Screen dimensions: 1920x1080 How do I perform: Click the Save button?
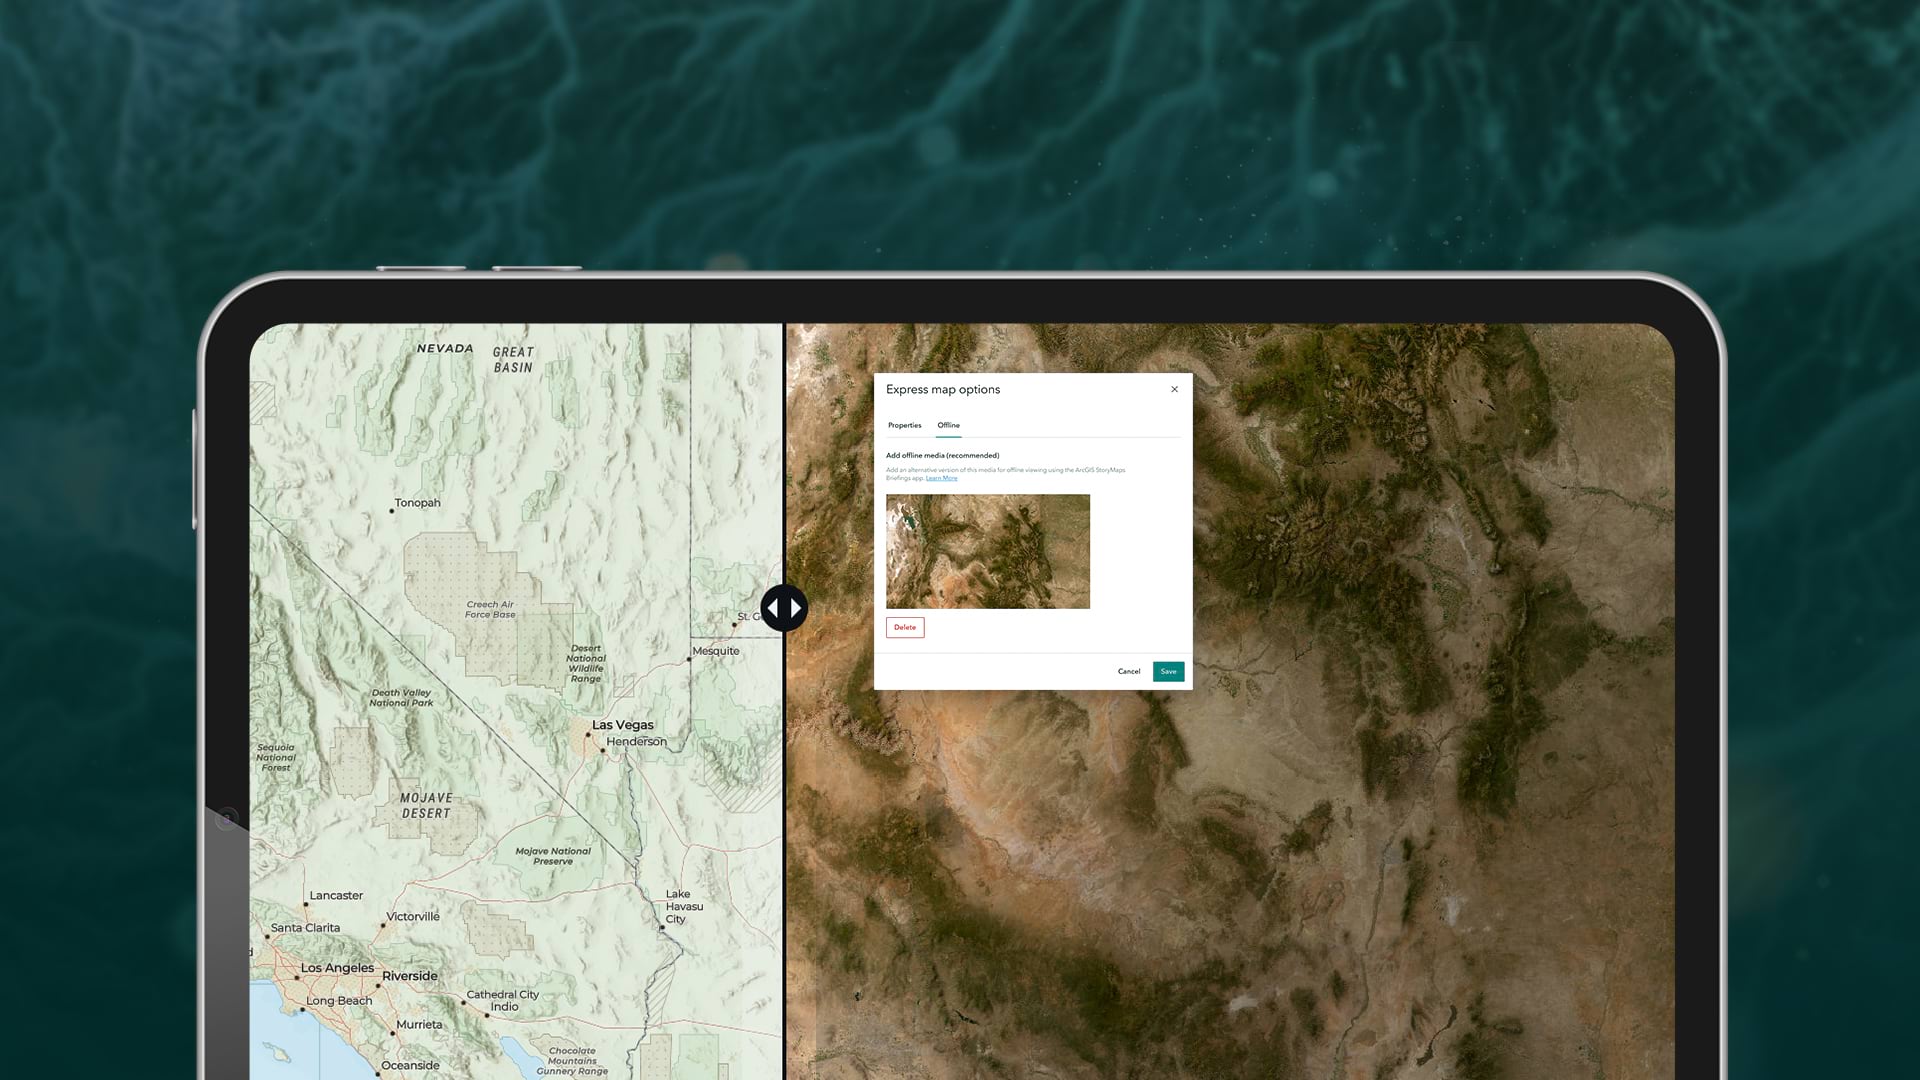click(x=1168, y=671)
